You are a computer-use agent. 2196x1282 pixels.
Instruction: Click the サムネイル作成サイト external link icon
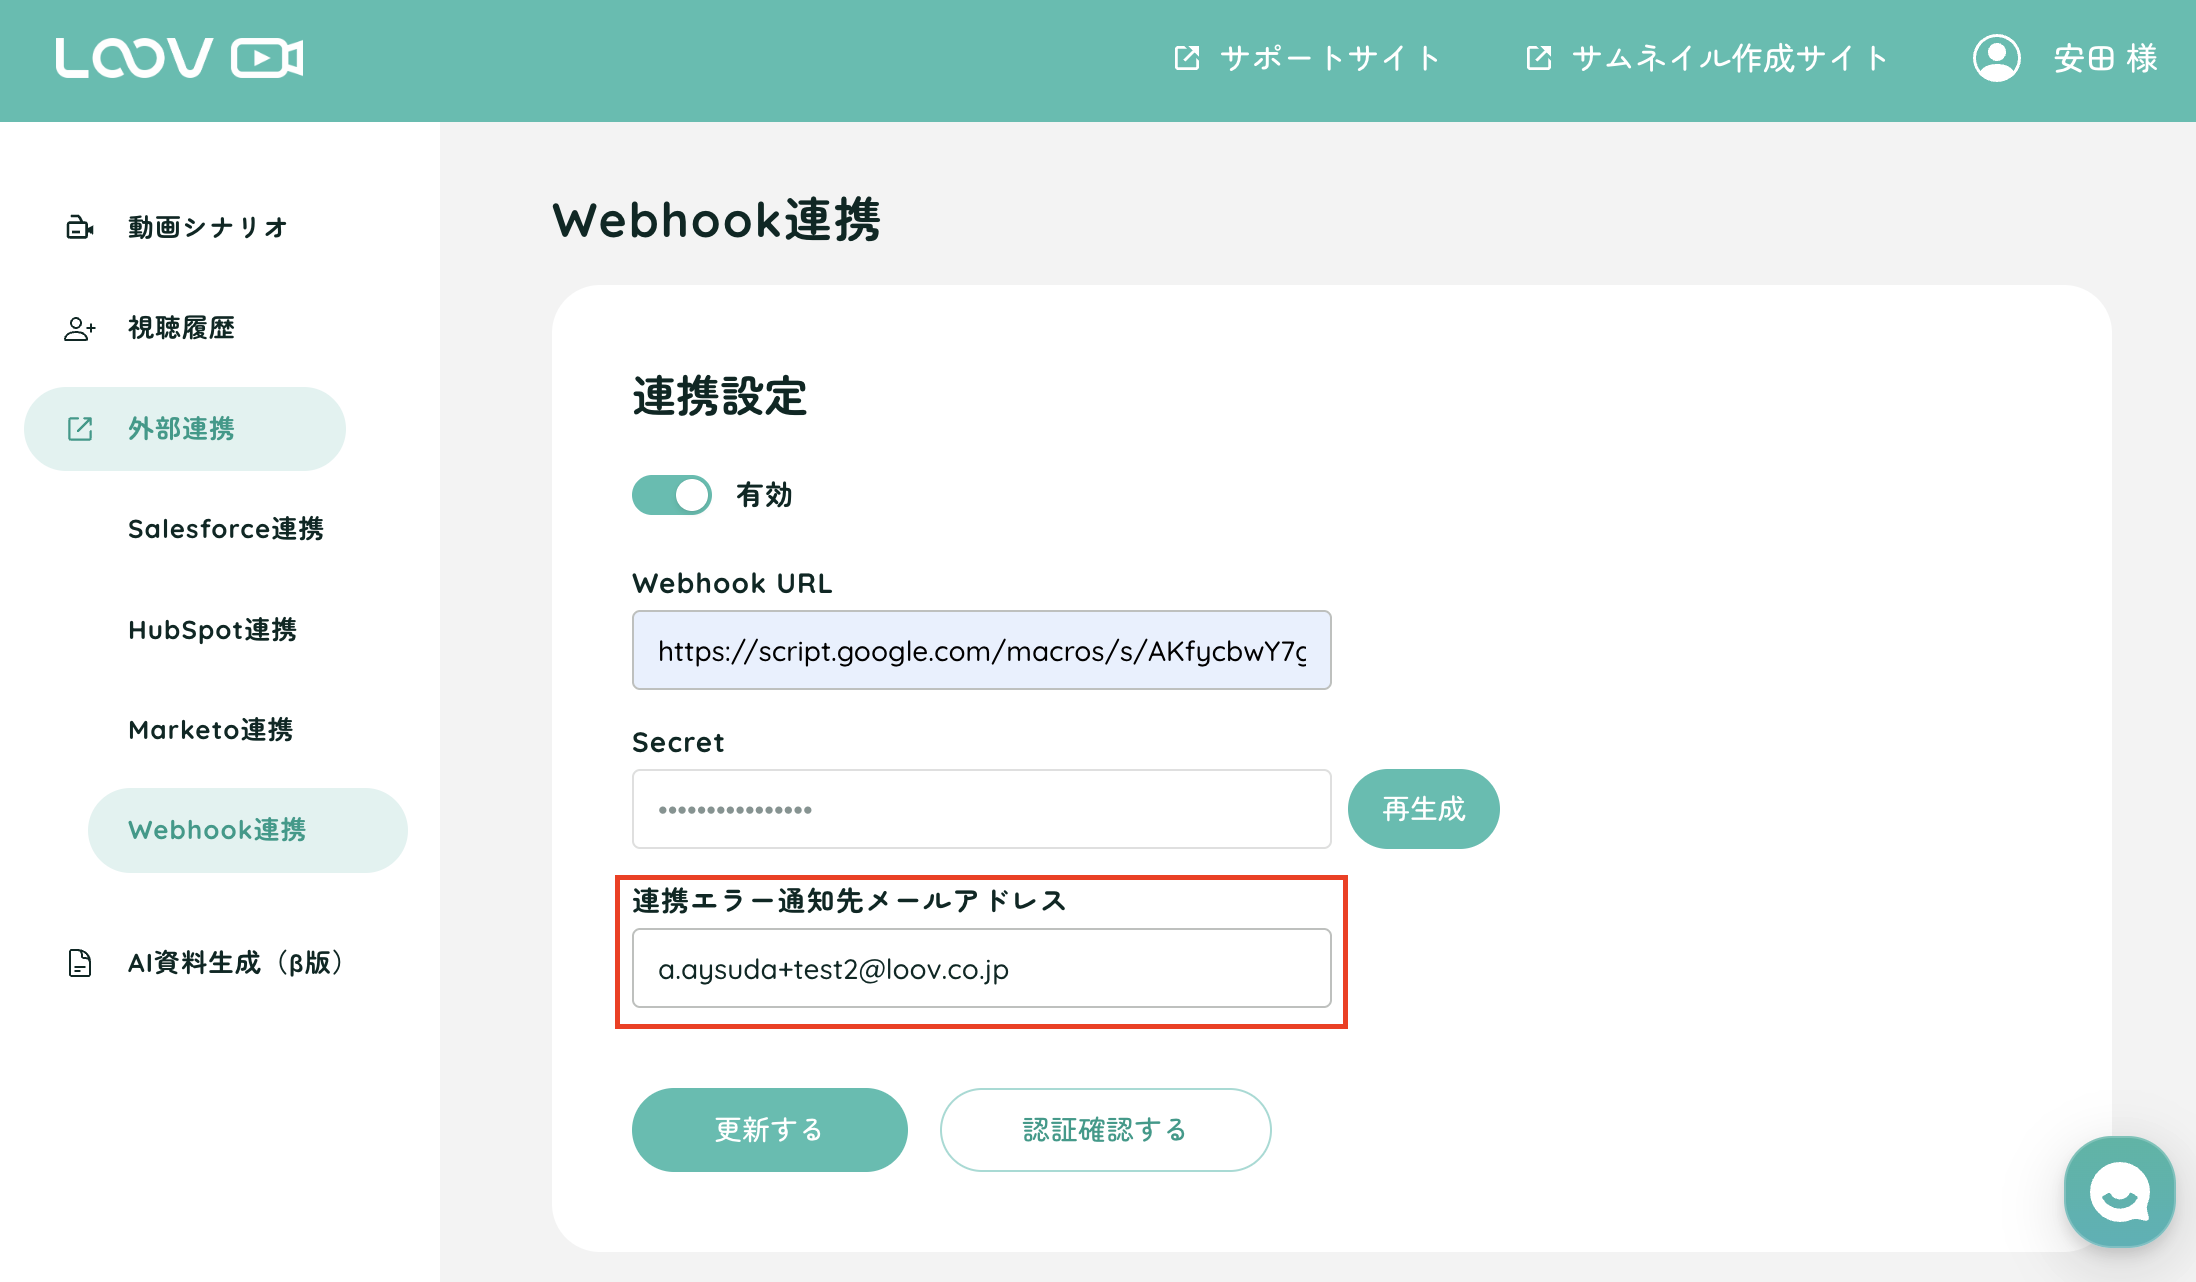click(x=1539, y=58)
